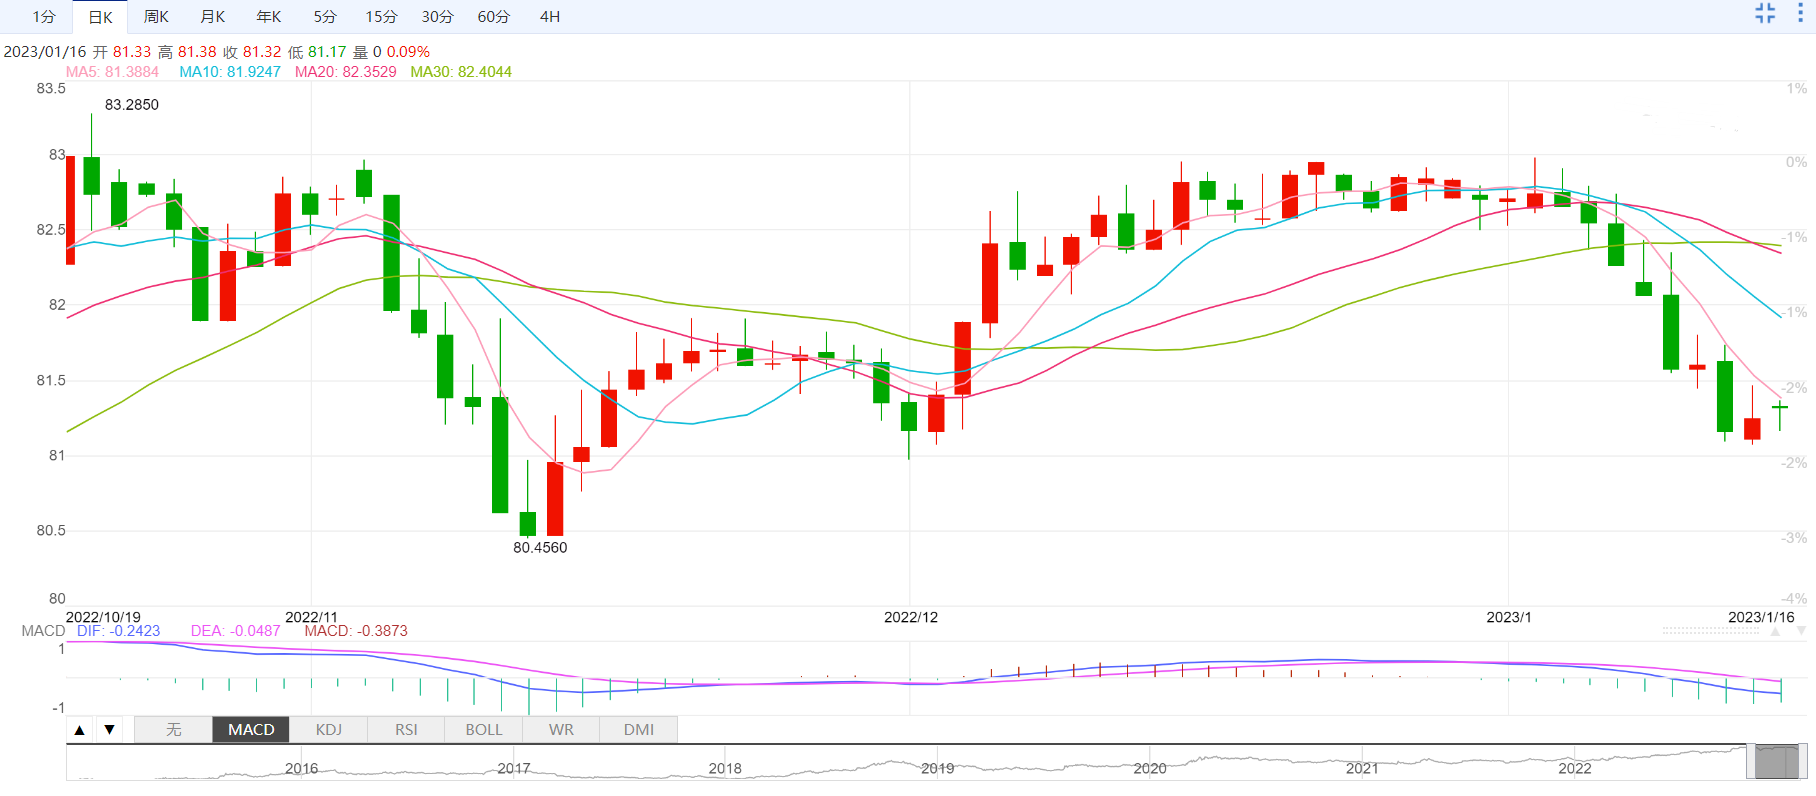Click the 2023/1/16 end date label
Image resolution: width=1816 pixels, height=796 pixels.
(1762, 617)
